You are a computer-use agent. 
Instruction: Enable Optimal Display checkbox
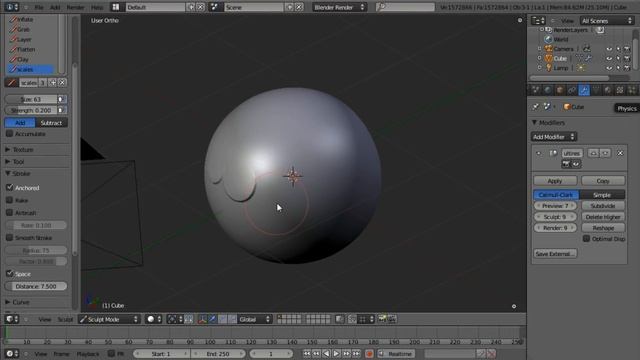pyautogui.click(x=587, y=239)
